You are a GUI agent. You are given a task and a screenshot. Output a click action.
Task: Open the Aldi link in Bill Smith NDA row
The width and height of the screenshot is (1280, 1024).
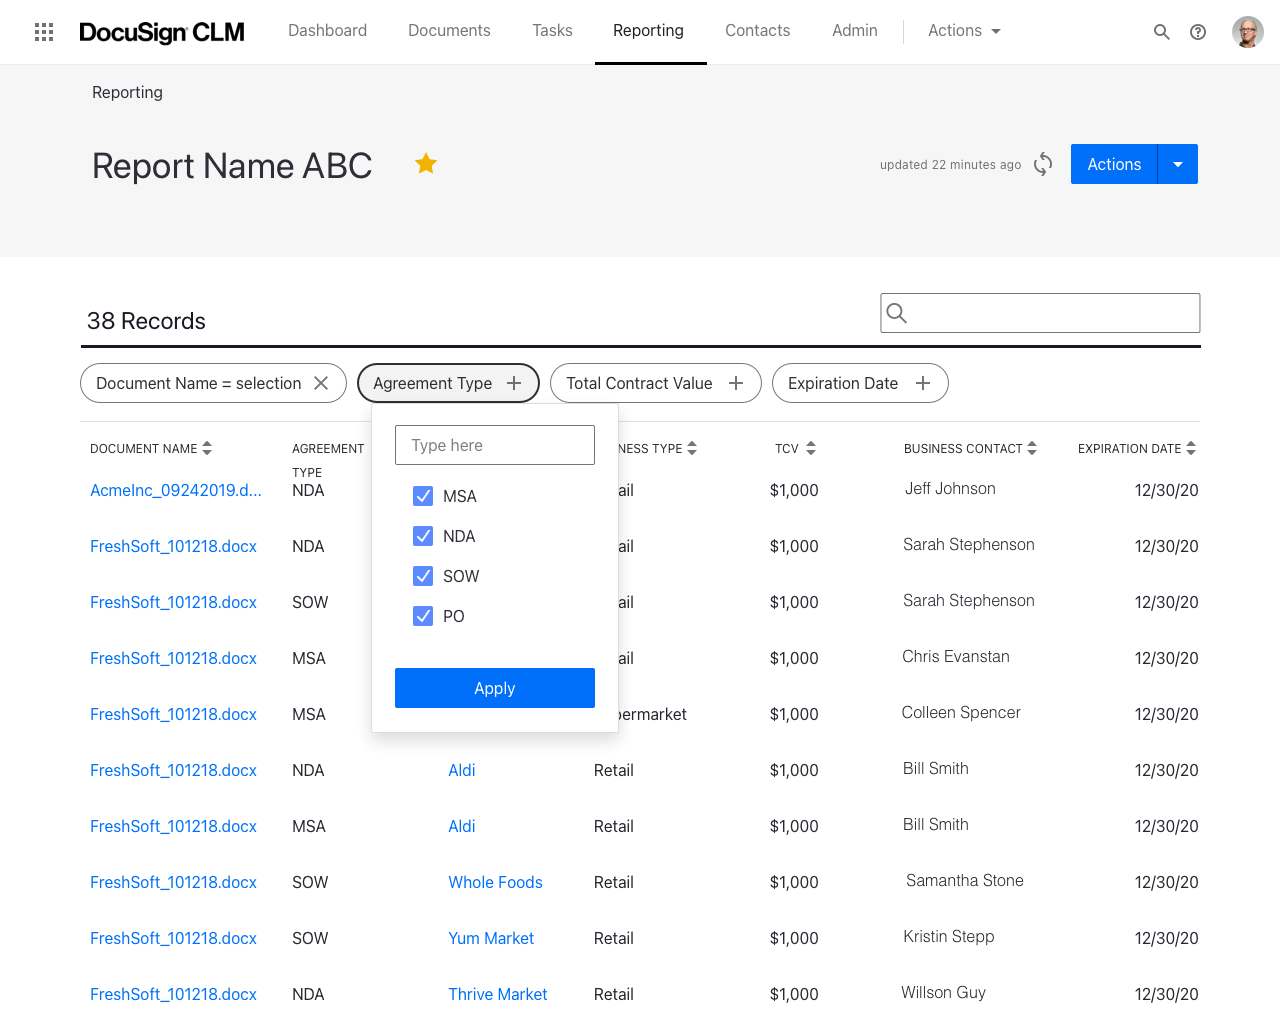pos(462,770)
